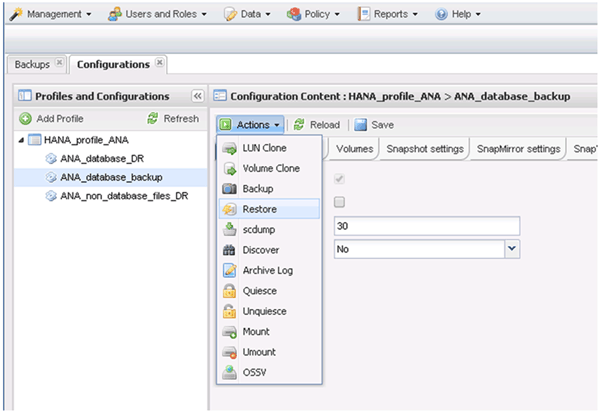Choose Mount from the Actions menu
The height and width of the screenshot is (413, 600).
(x=269, y=331)
